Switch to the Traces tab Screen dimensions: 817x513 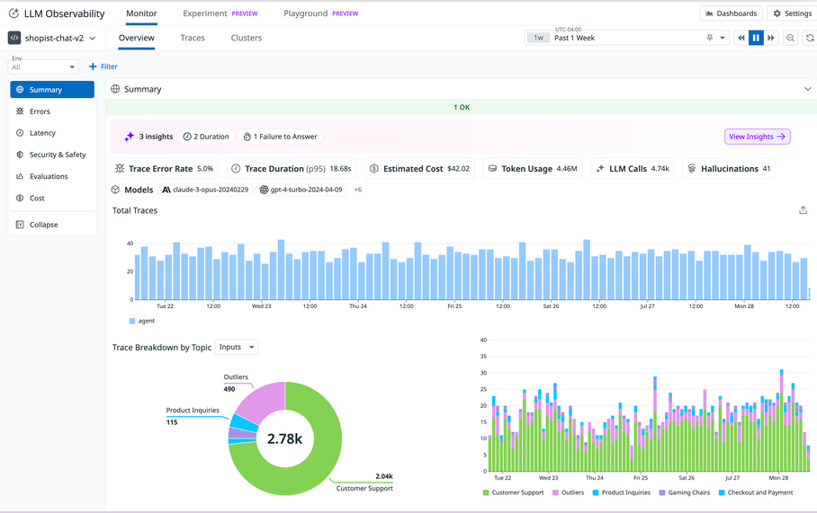(192, 38)
